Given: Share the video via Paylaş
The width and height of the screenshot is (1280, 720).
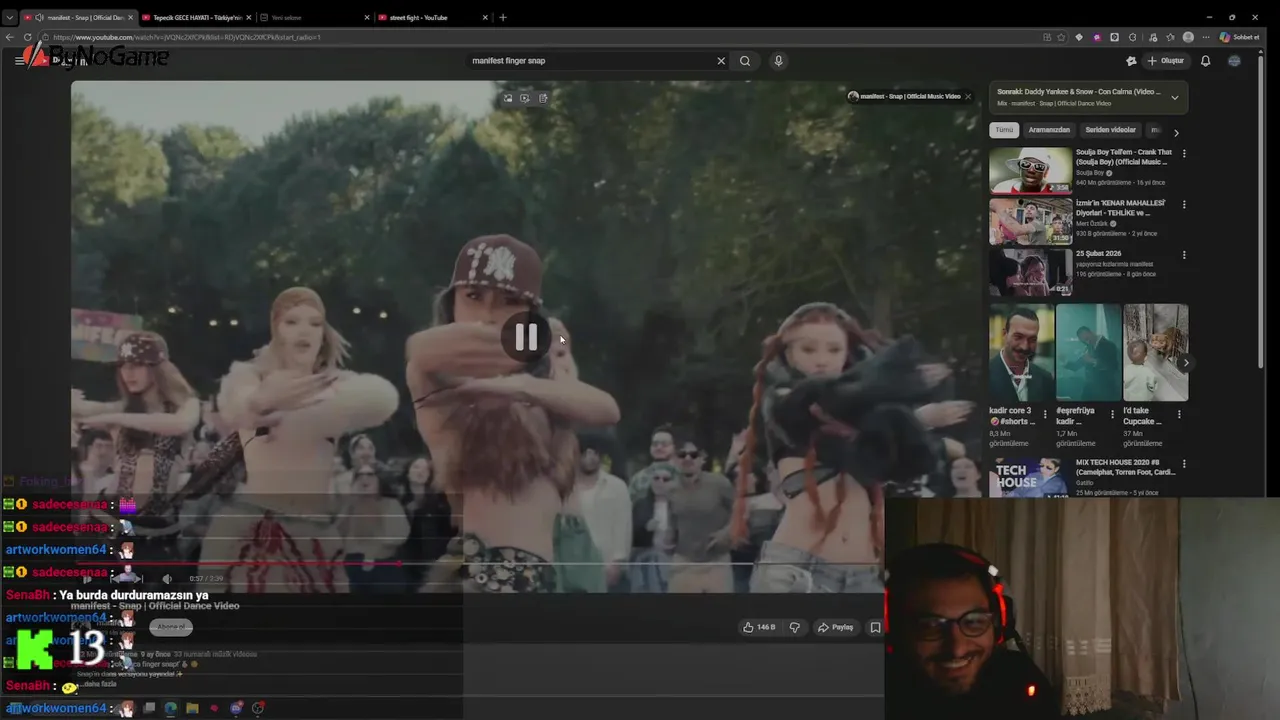Looking at the screenshot, I should [x=836, y=627].
